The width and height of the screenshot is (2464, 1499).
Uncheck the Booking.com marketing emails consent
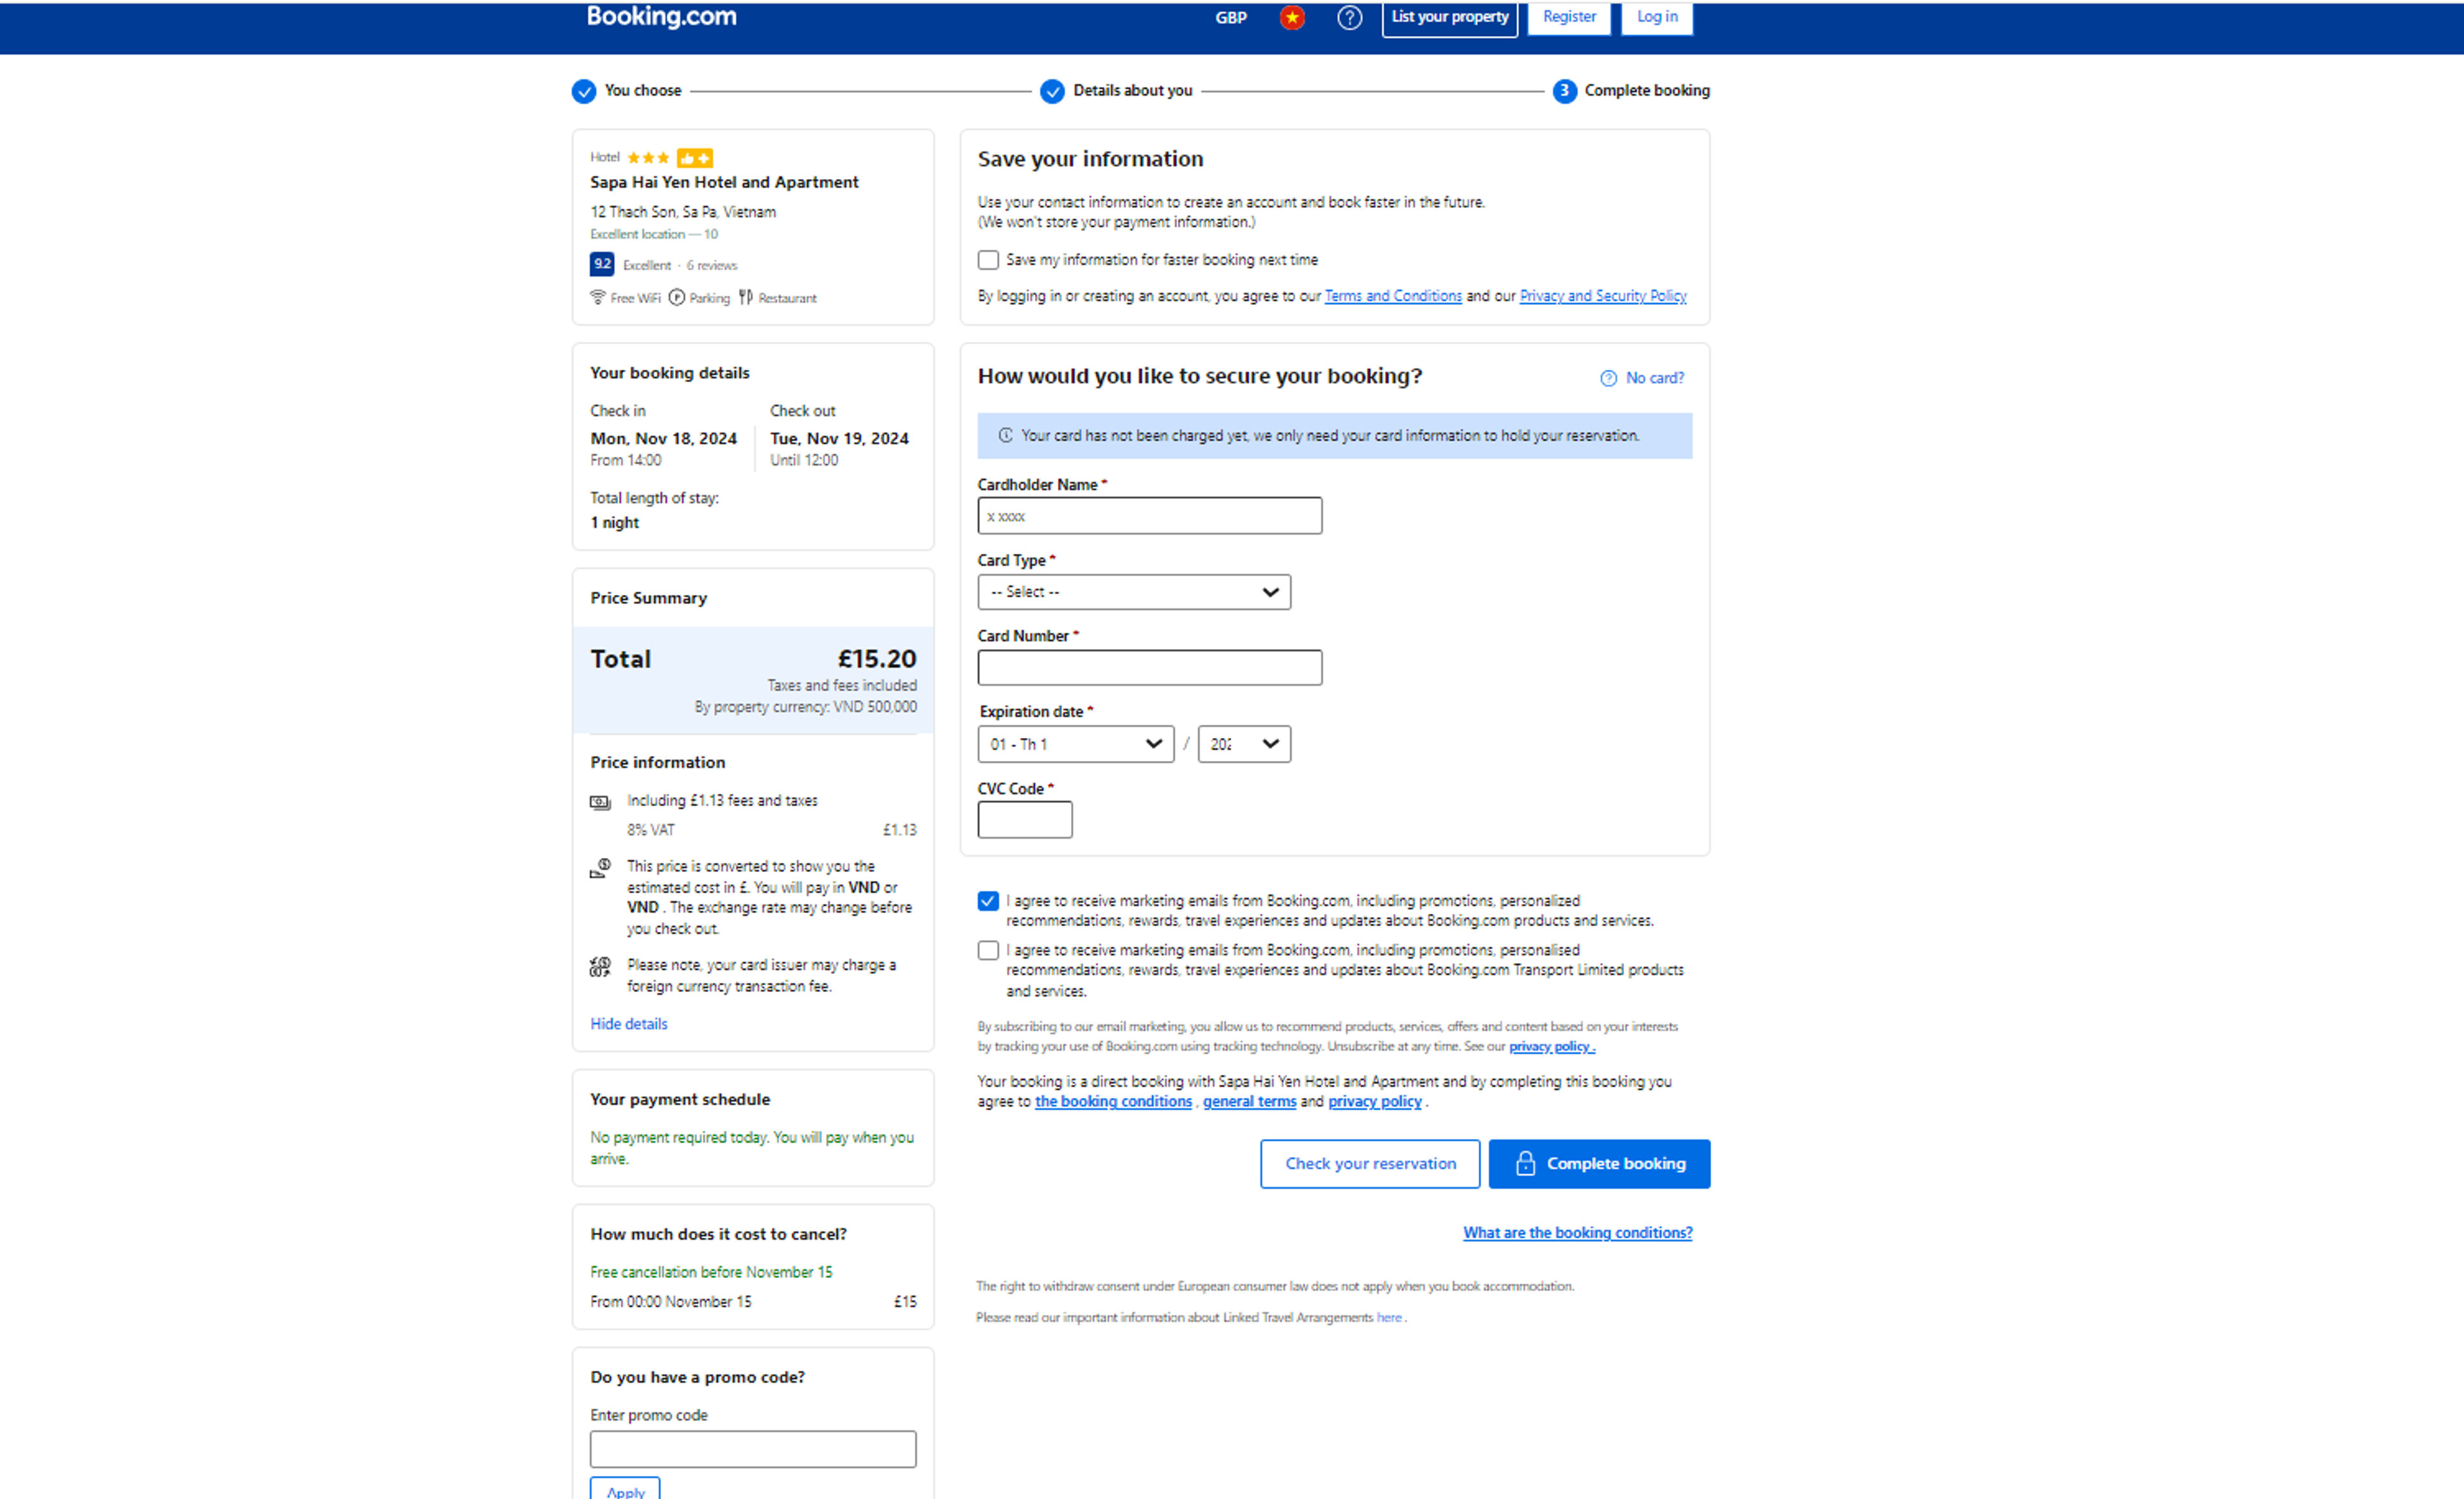coord(987,900)
